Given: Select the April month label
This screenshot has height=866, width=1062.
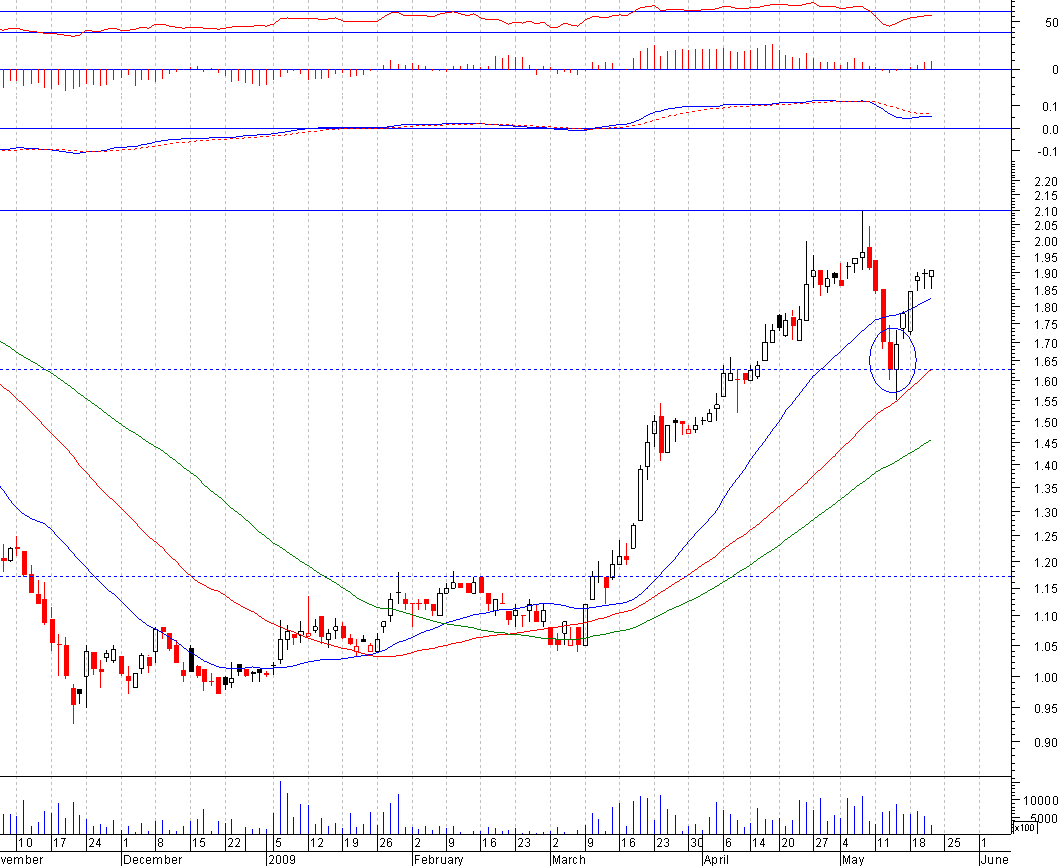Looking at the screenshot, I should pyautogui.click(x=715, y=859).
